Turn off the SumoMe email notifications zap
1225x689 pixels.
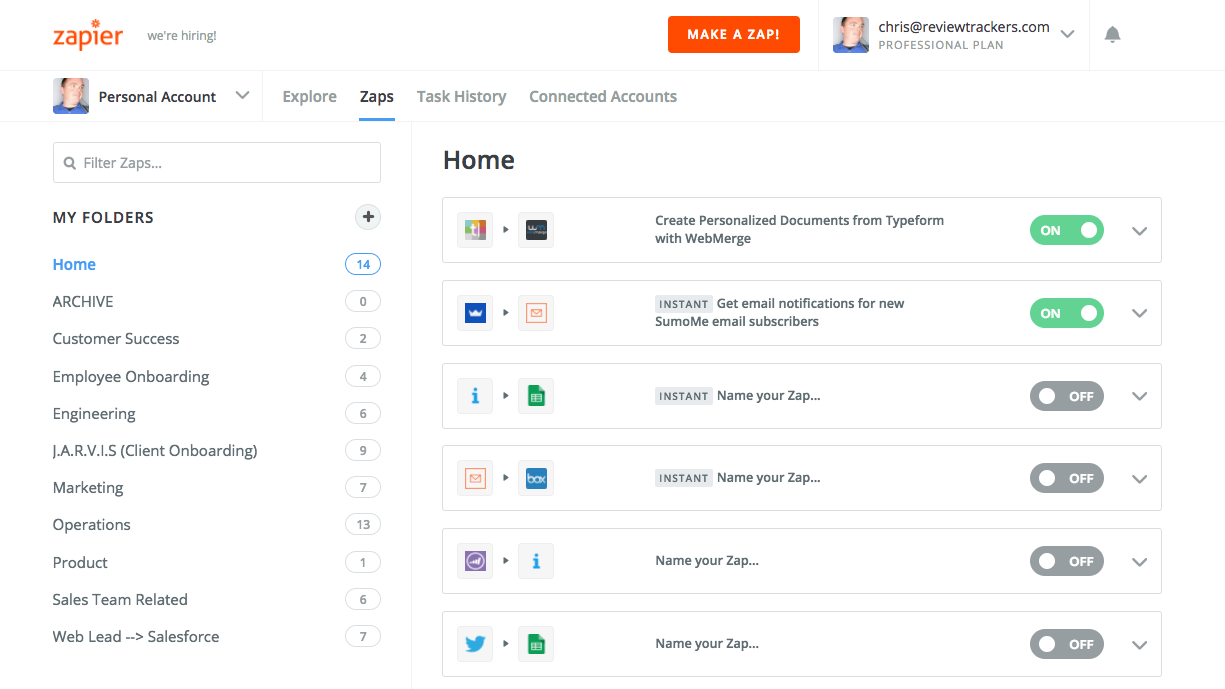coord(1067,313)
